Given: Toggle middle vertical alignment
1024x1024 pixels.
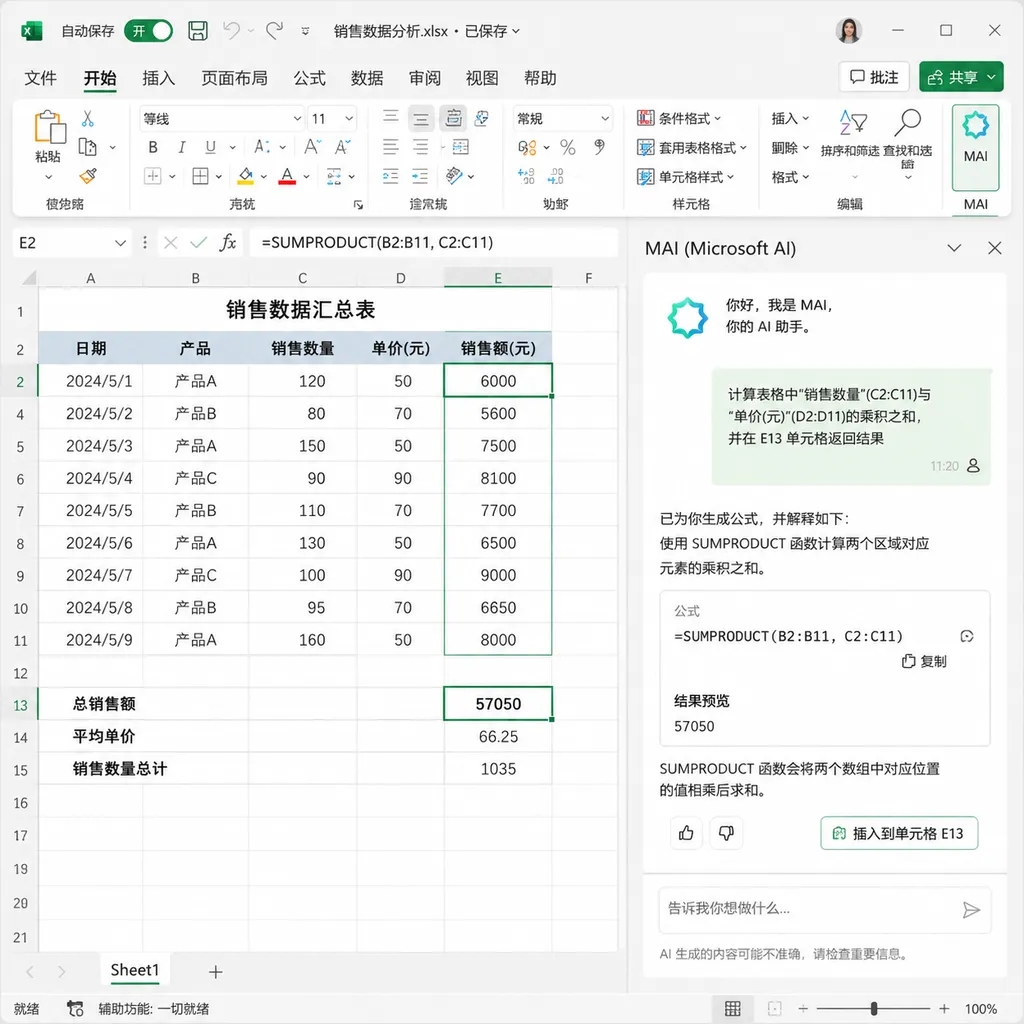Looking at the screenshot, I should pyautogui.click(x=421, y=118).
